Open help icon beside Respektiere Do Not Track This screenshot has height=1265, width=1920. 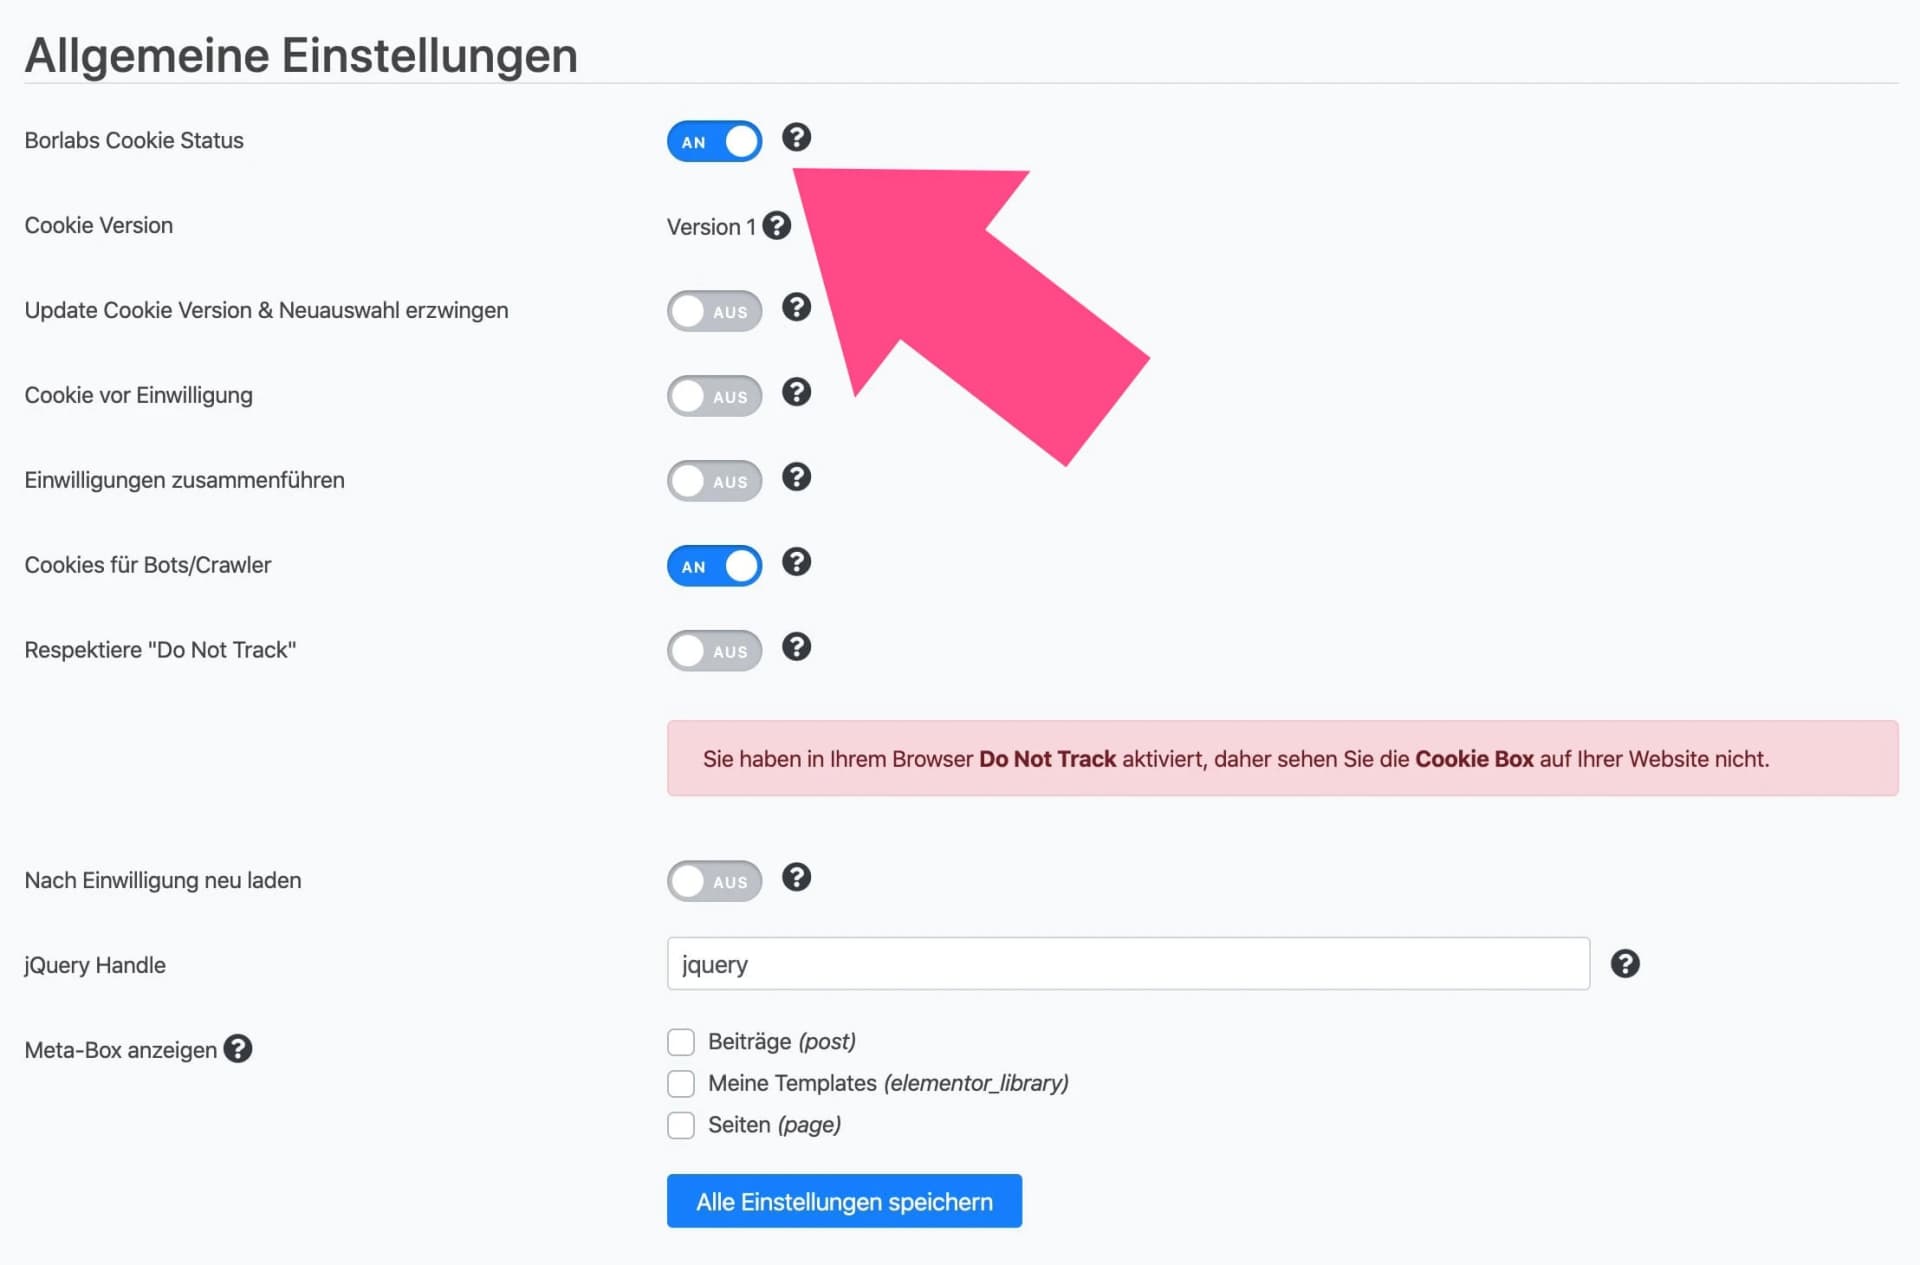pyautogui.click(x=797, y=647)
